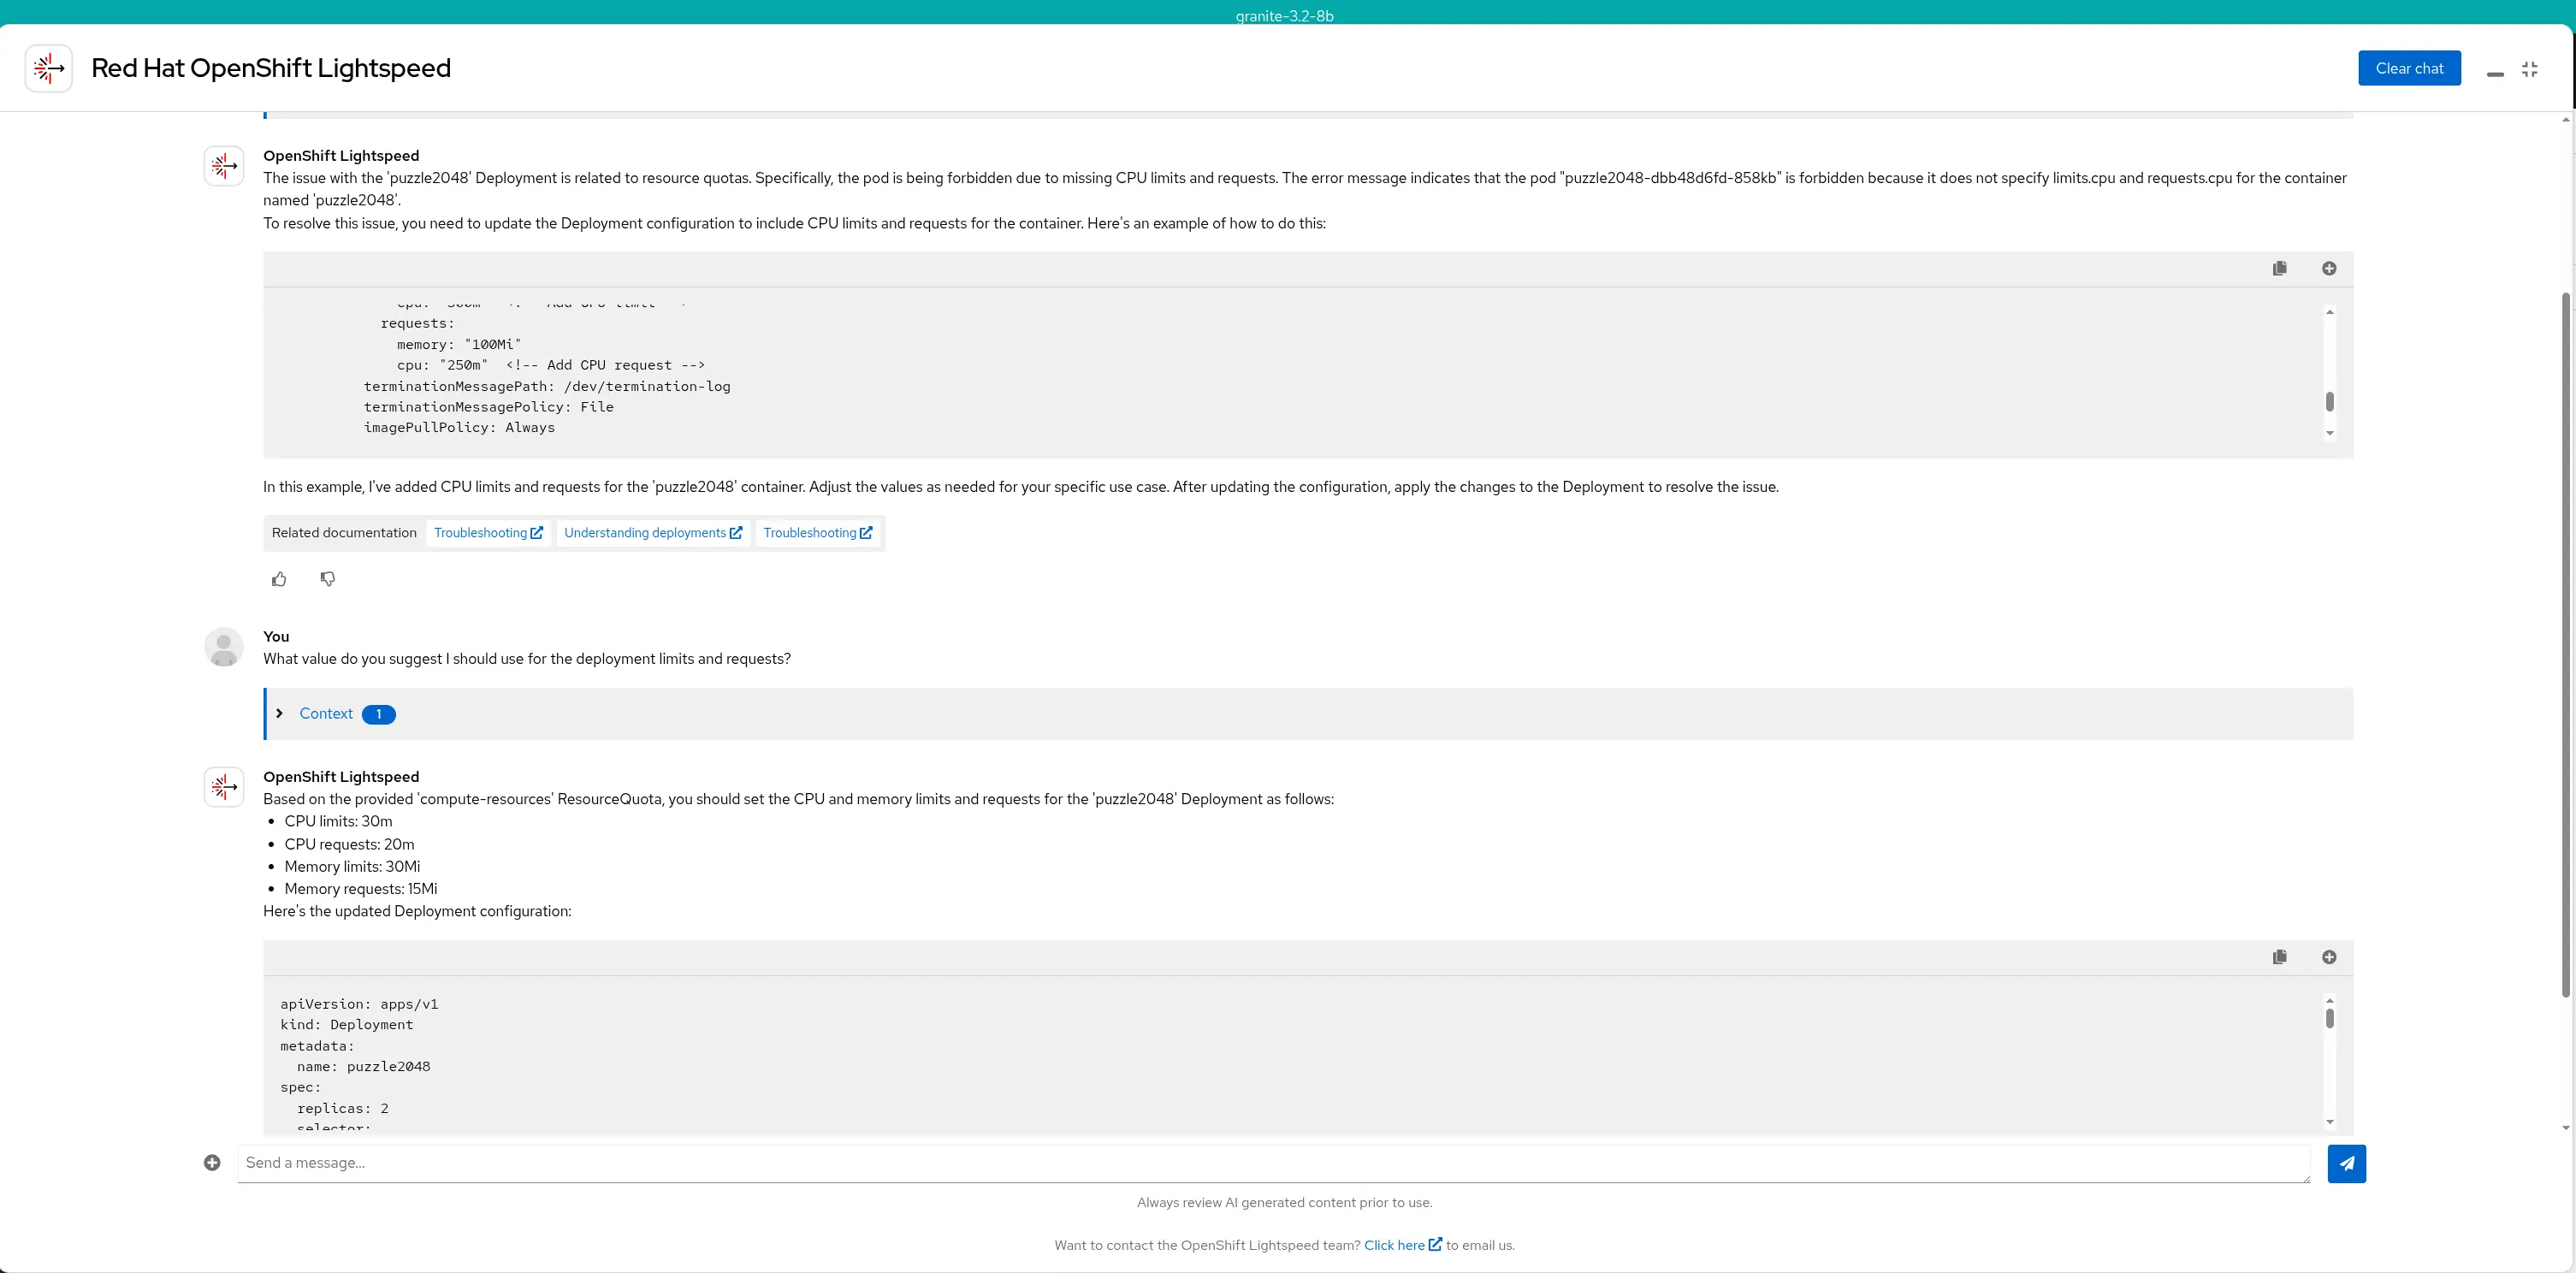Click 'Memory requests: 15Mi' bullet text

coord(360,888)
